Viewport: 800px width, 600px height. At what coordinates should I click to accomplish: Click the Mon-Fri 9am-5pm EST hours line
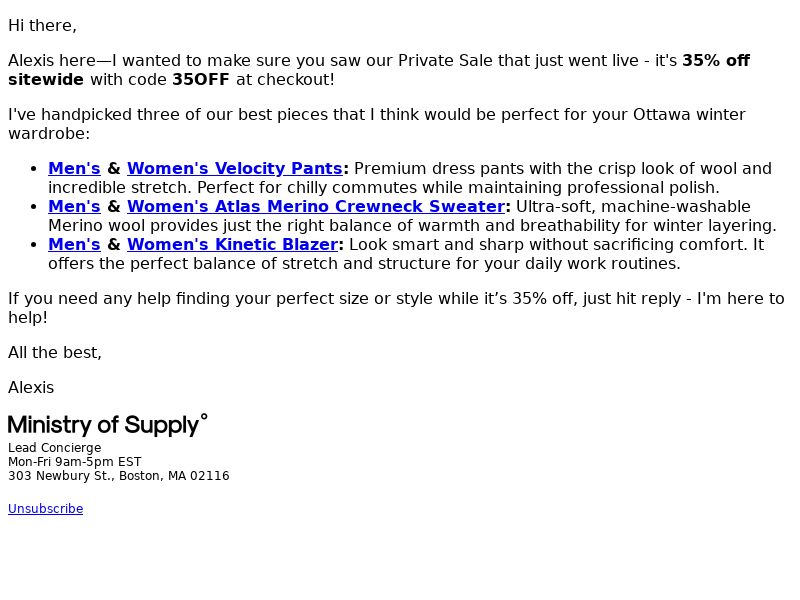[74, 462]
